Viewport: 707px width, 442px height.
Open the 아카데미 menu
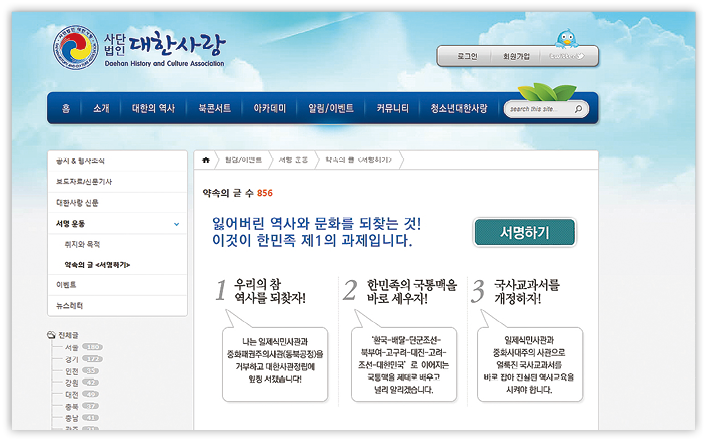point(271,108)
